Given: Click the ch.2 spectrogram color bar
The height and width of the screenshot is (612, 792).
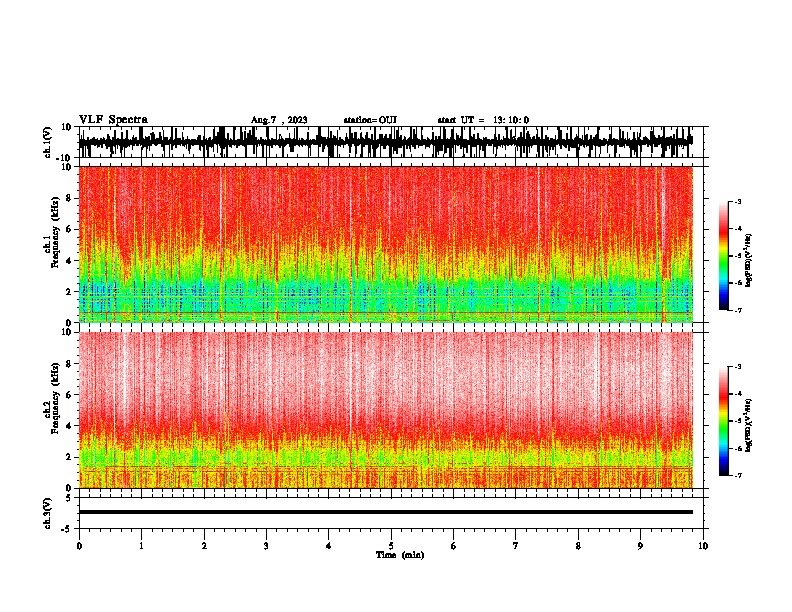Looking at the screenshot, I should pos(724,421).
